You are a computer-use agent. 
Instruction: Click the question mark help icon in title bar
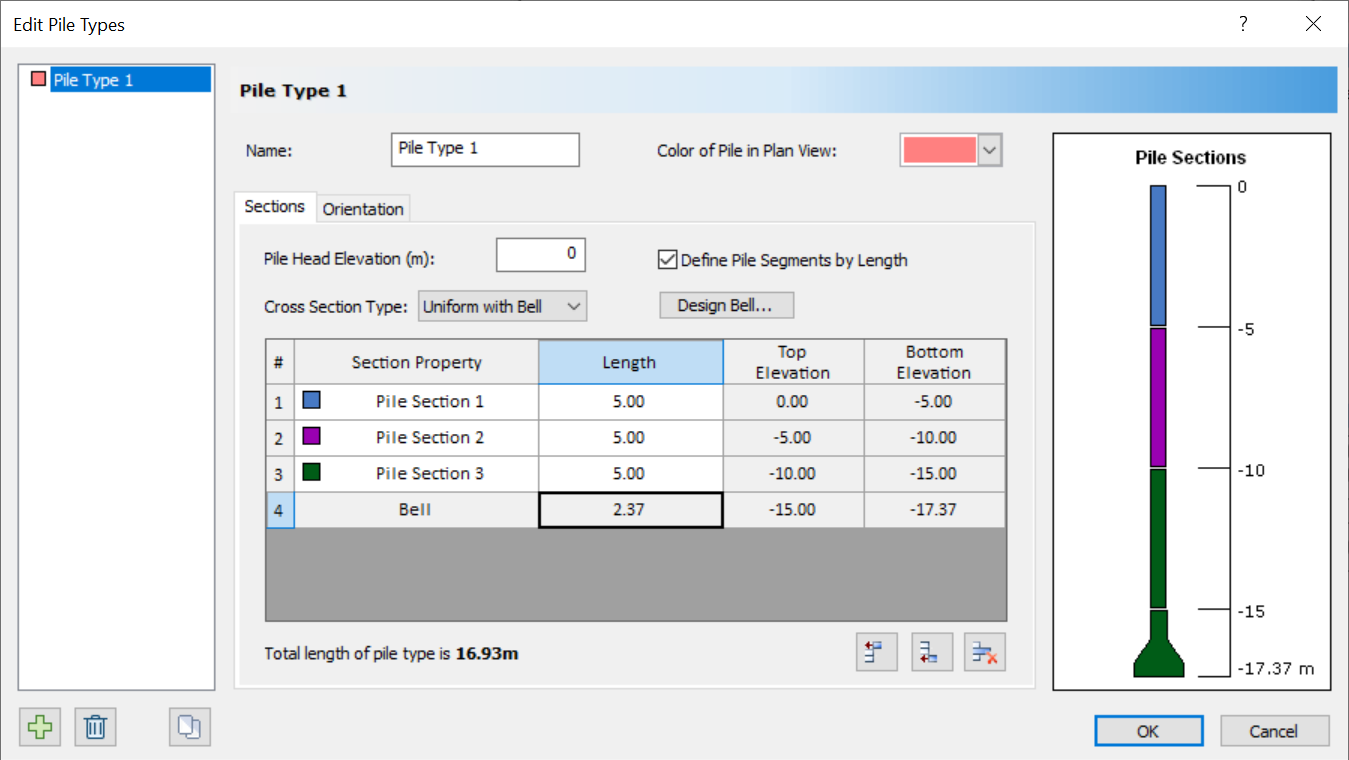(1243, 24)
